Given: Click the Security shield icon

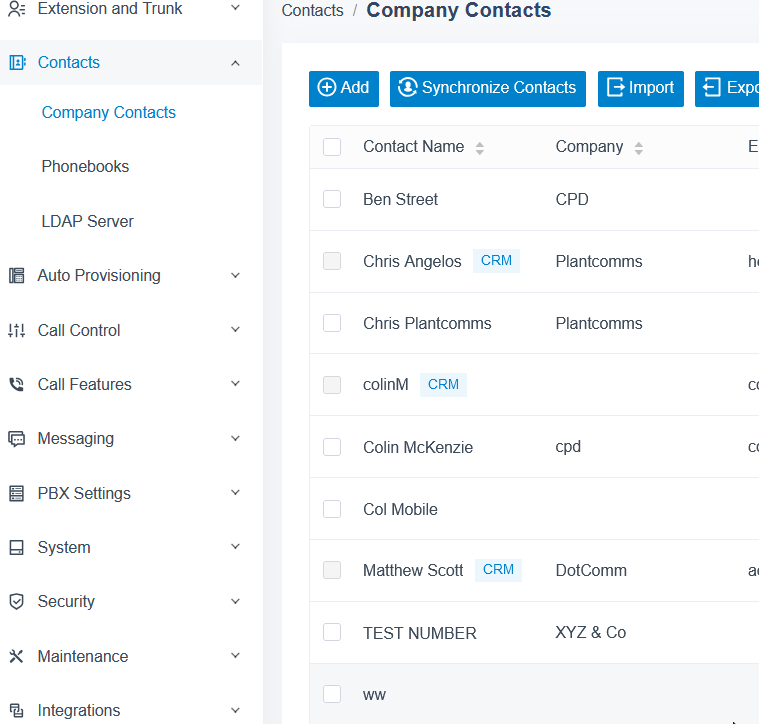Looking at the screenshot, I should 16,602.
